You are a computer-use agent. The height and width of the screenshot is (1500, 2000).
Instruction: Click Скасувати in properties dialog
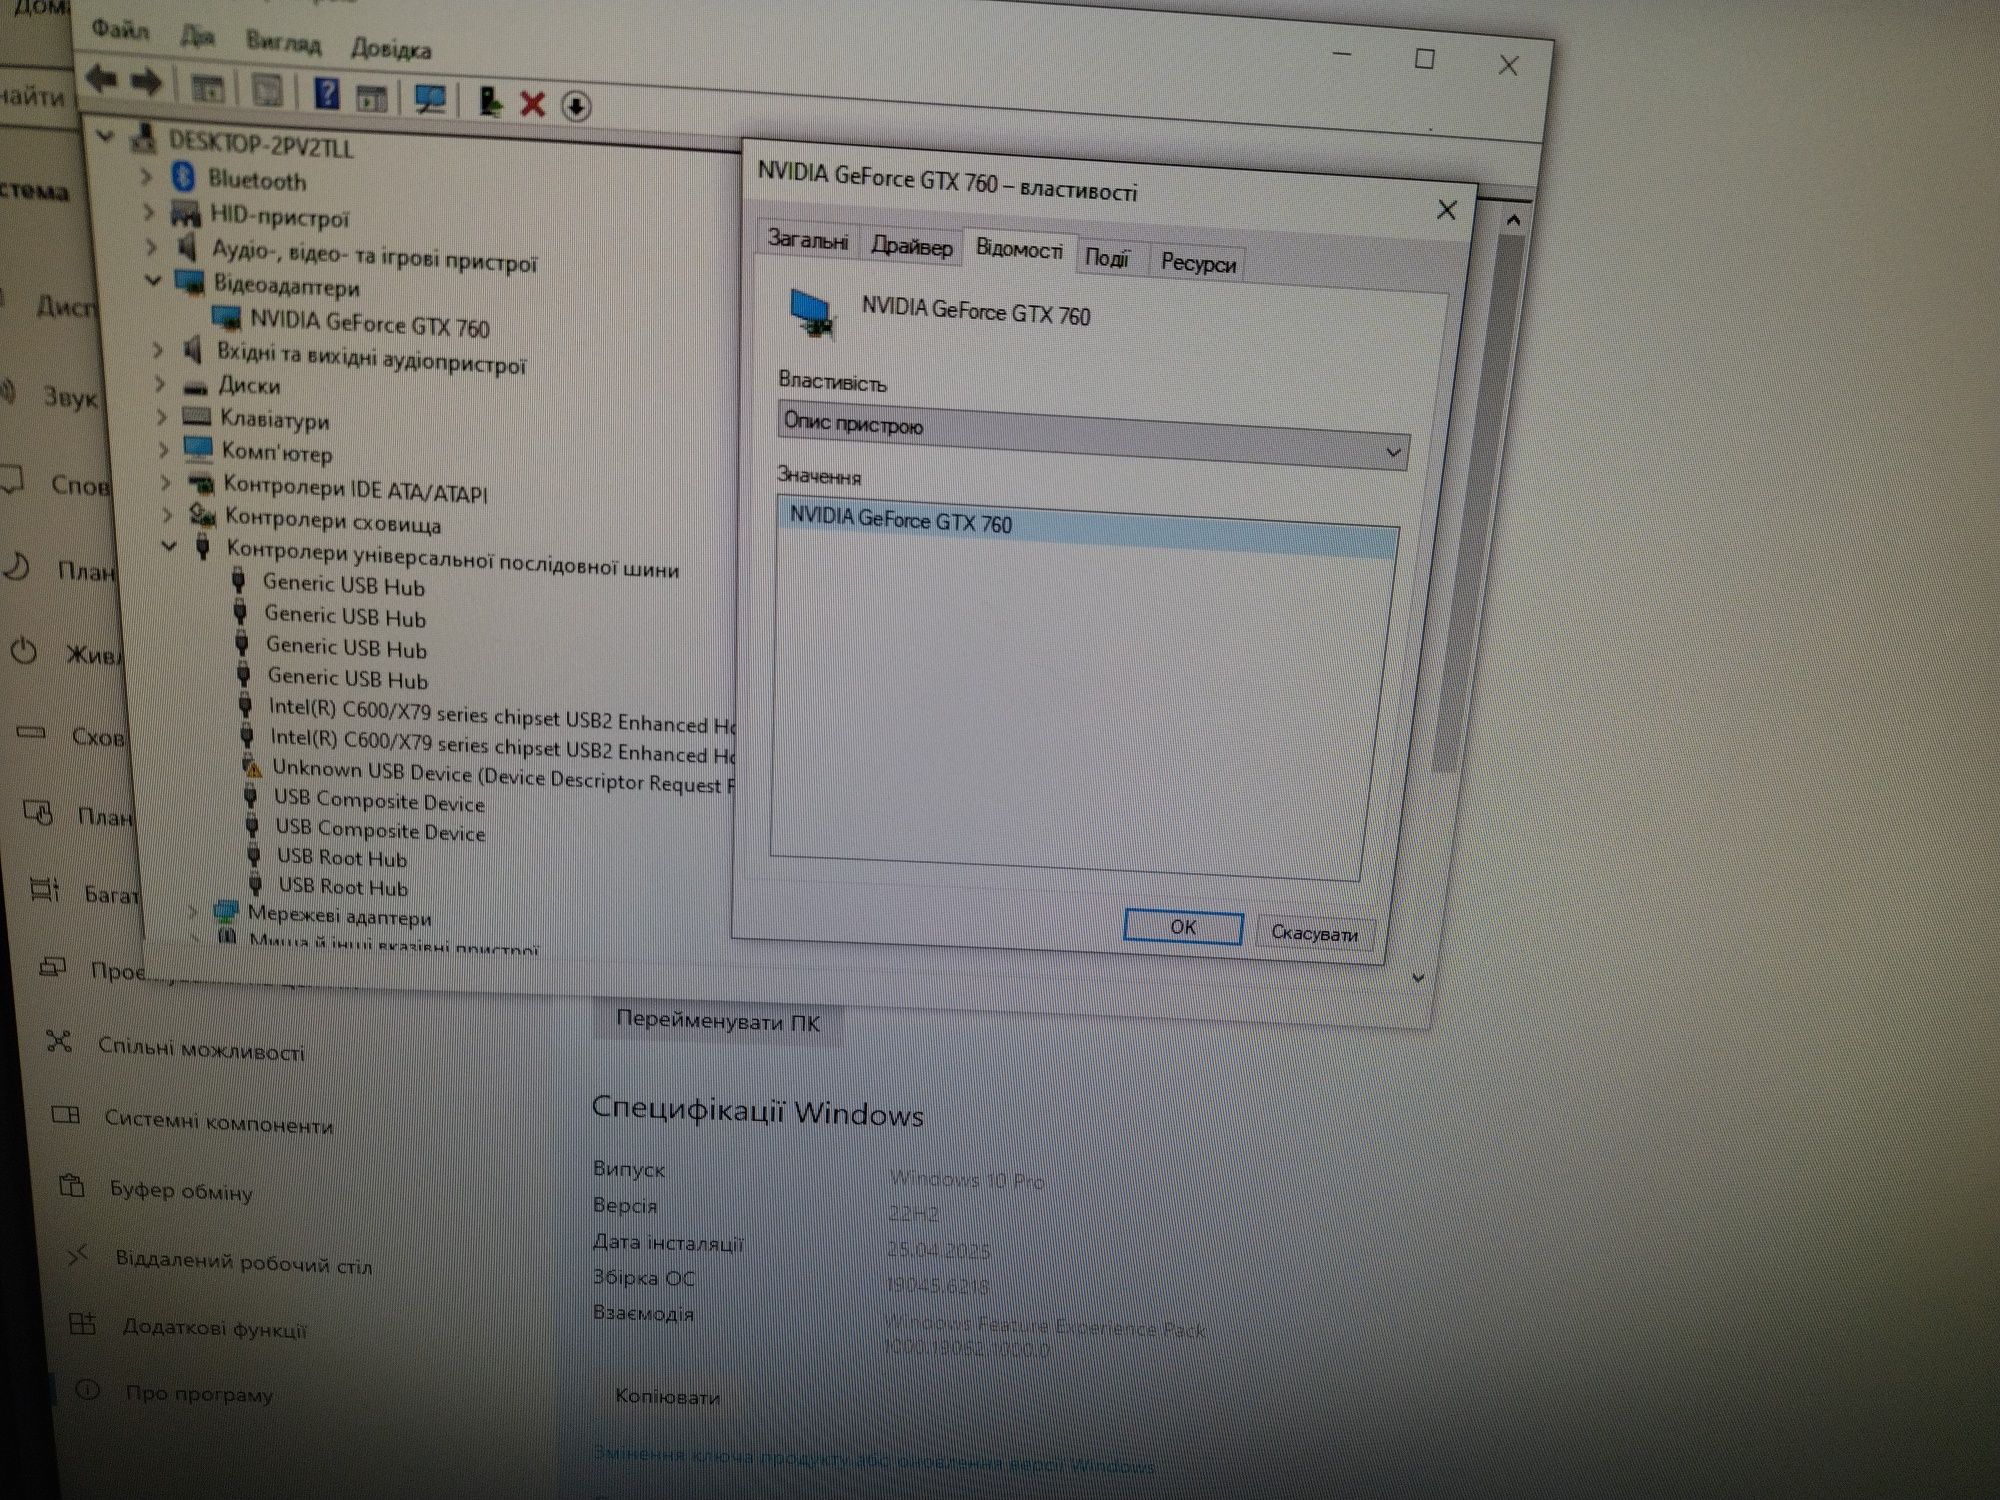[1314, 933]
